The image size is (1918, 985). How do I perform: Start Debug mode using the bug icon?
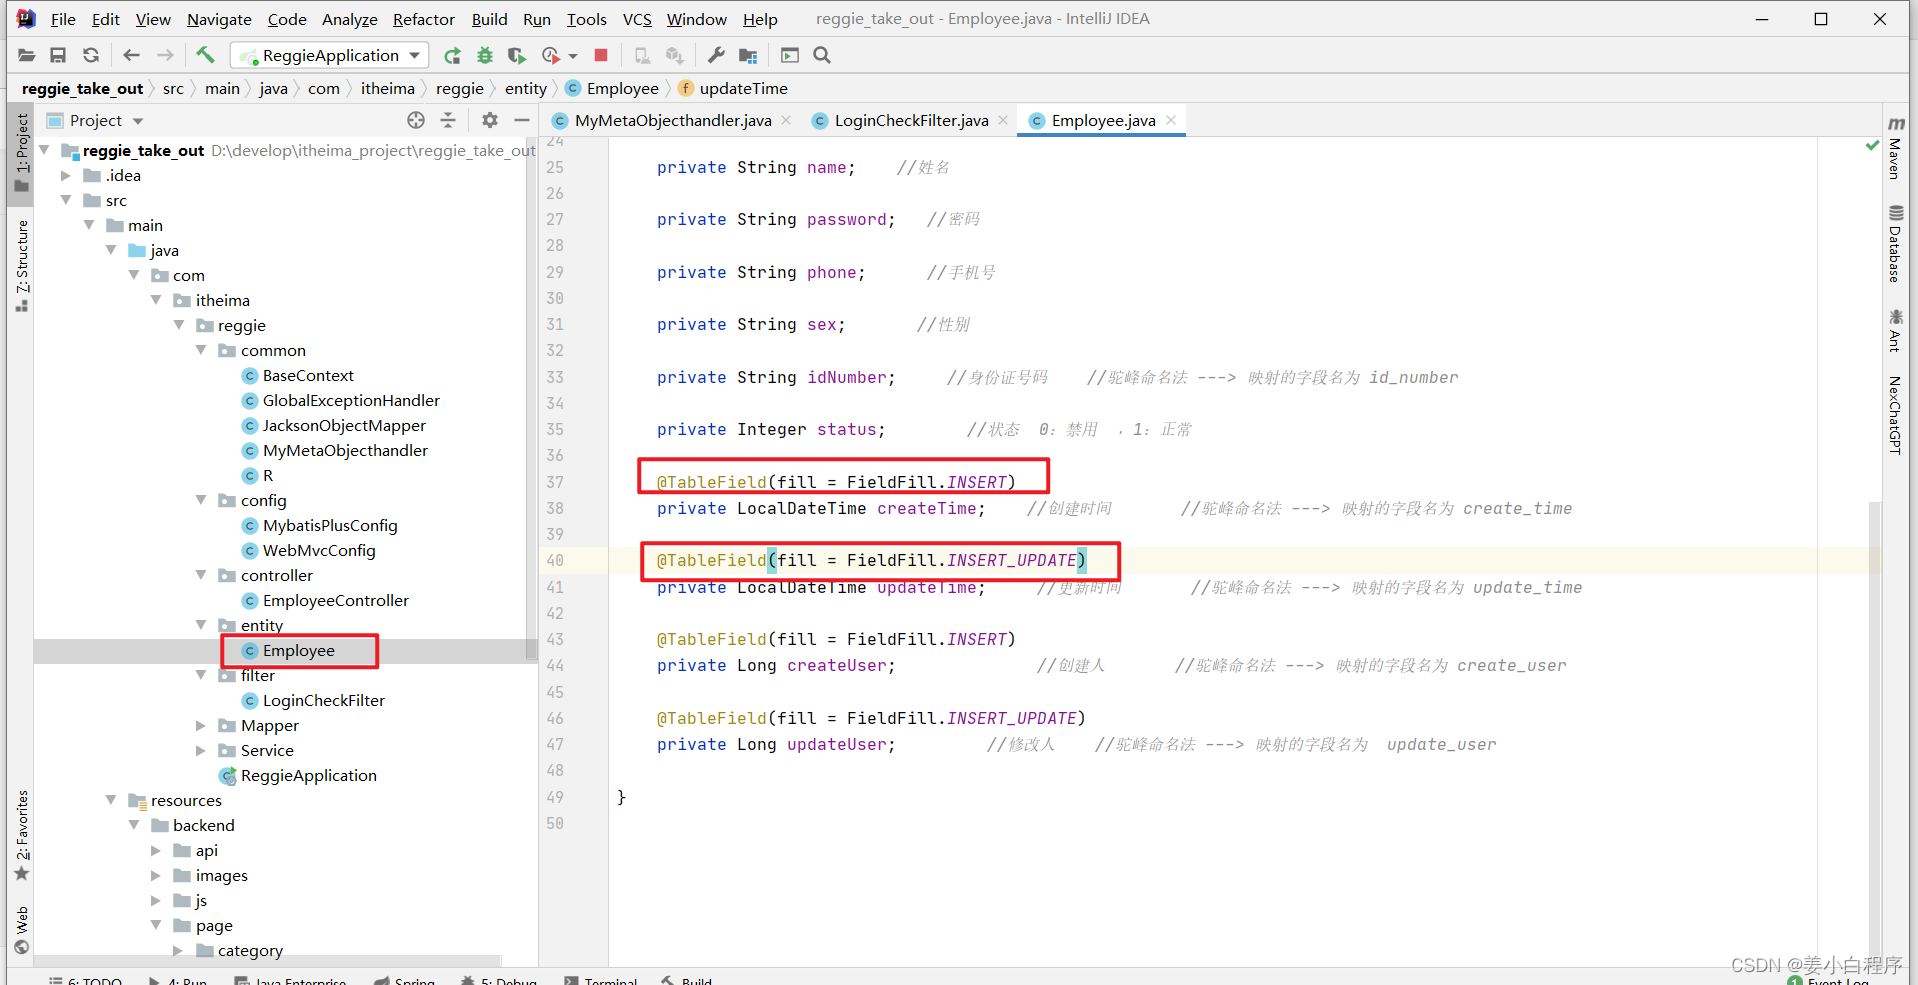pos(485,55)
